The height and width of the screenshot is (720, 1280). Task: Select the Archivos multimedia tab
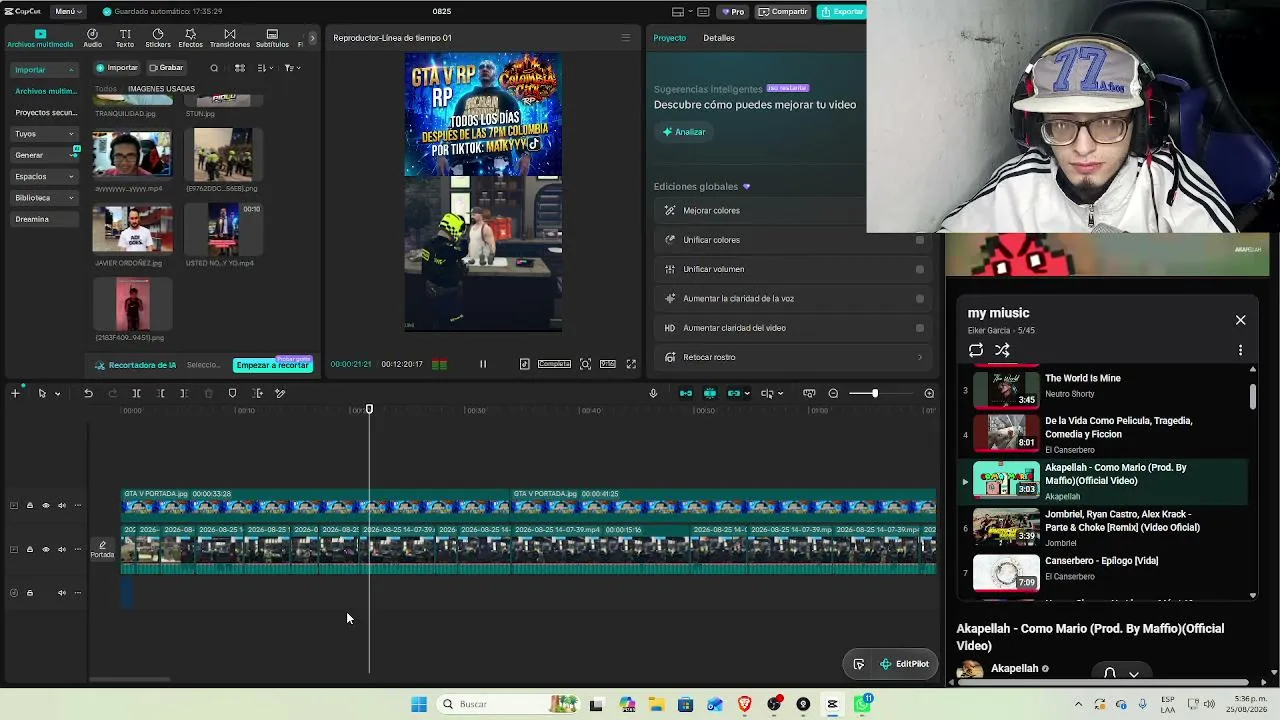tap(40, 39)
